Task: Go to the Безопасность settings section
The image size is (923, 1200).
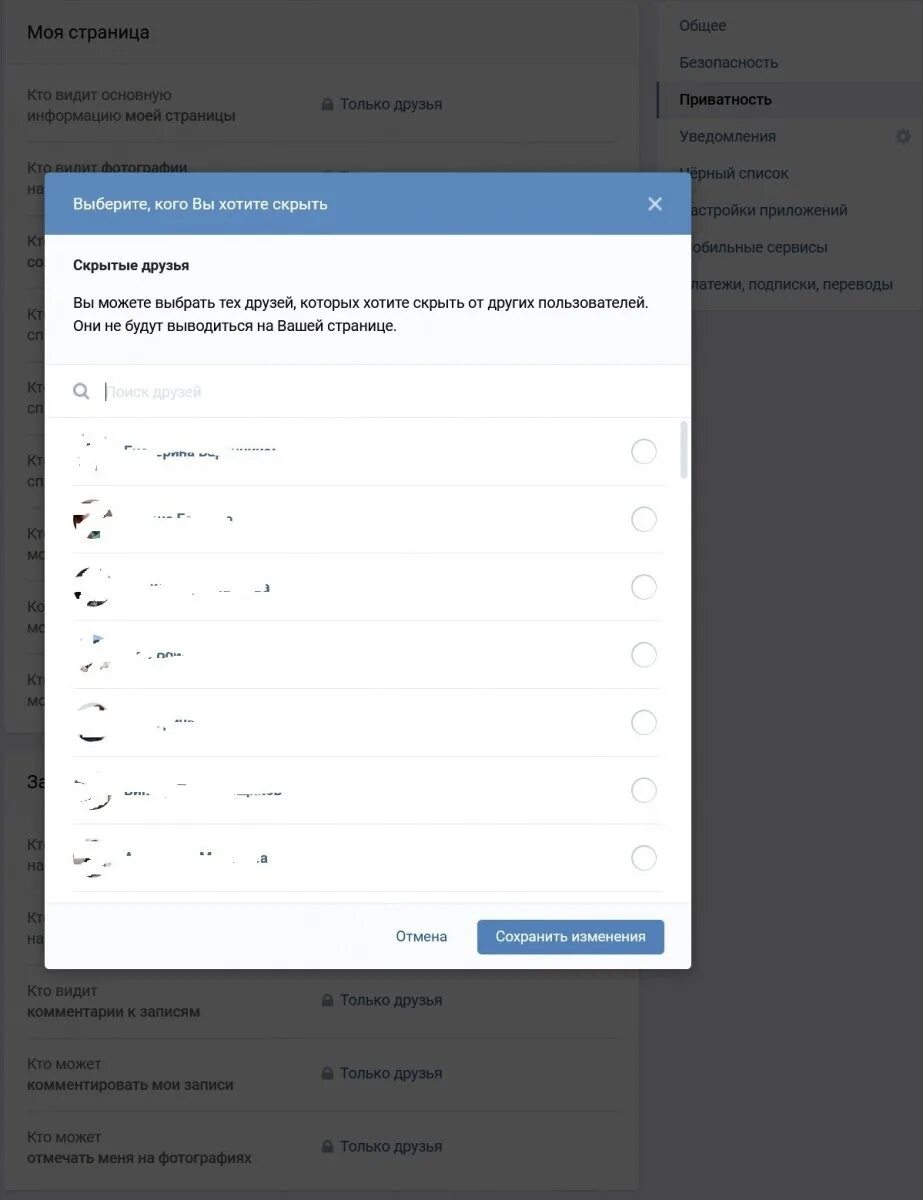Action: tap(728, 62)
